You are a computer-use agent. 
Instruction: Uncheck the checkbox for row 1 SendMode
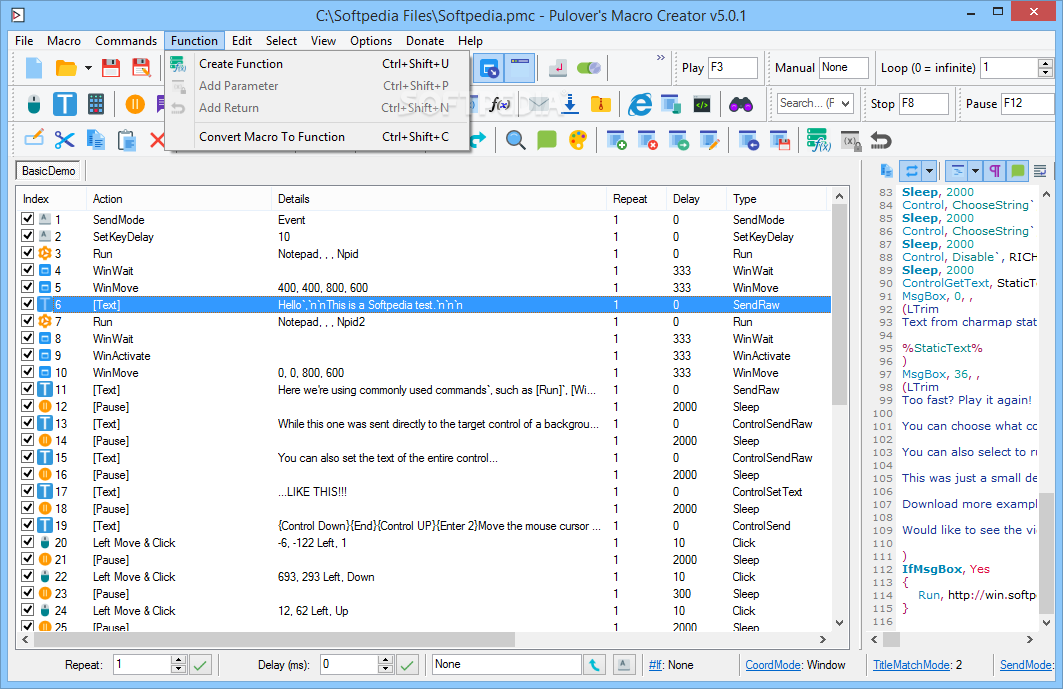(x=27, y=219)
